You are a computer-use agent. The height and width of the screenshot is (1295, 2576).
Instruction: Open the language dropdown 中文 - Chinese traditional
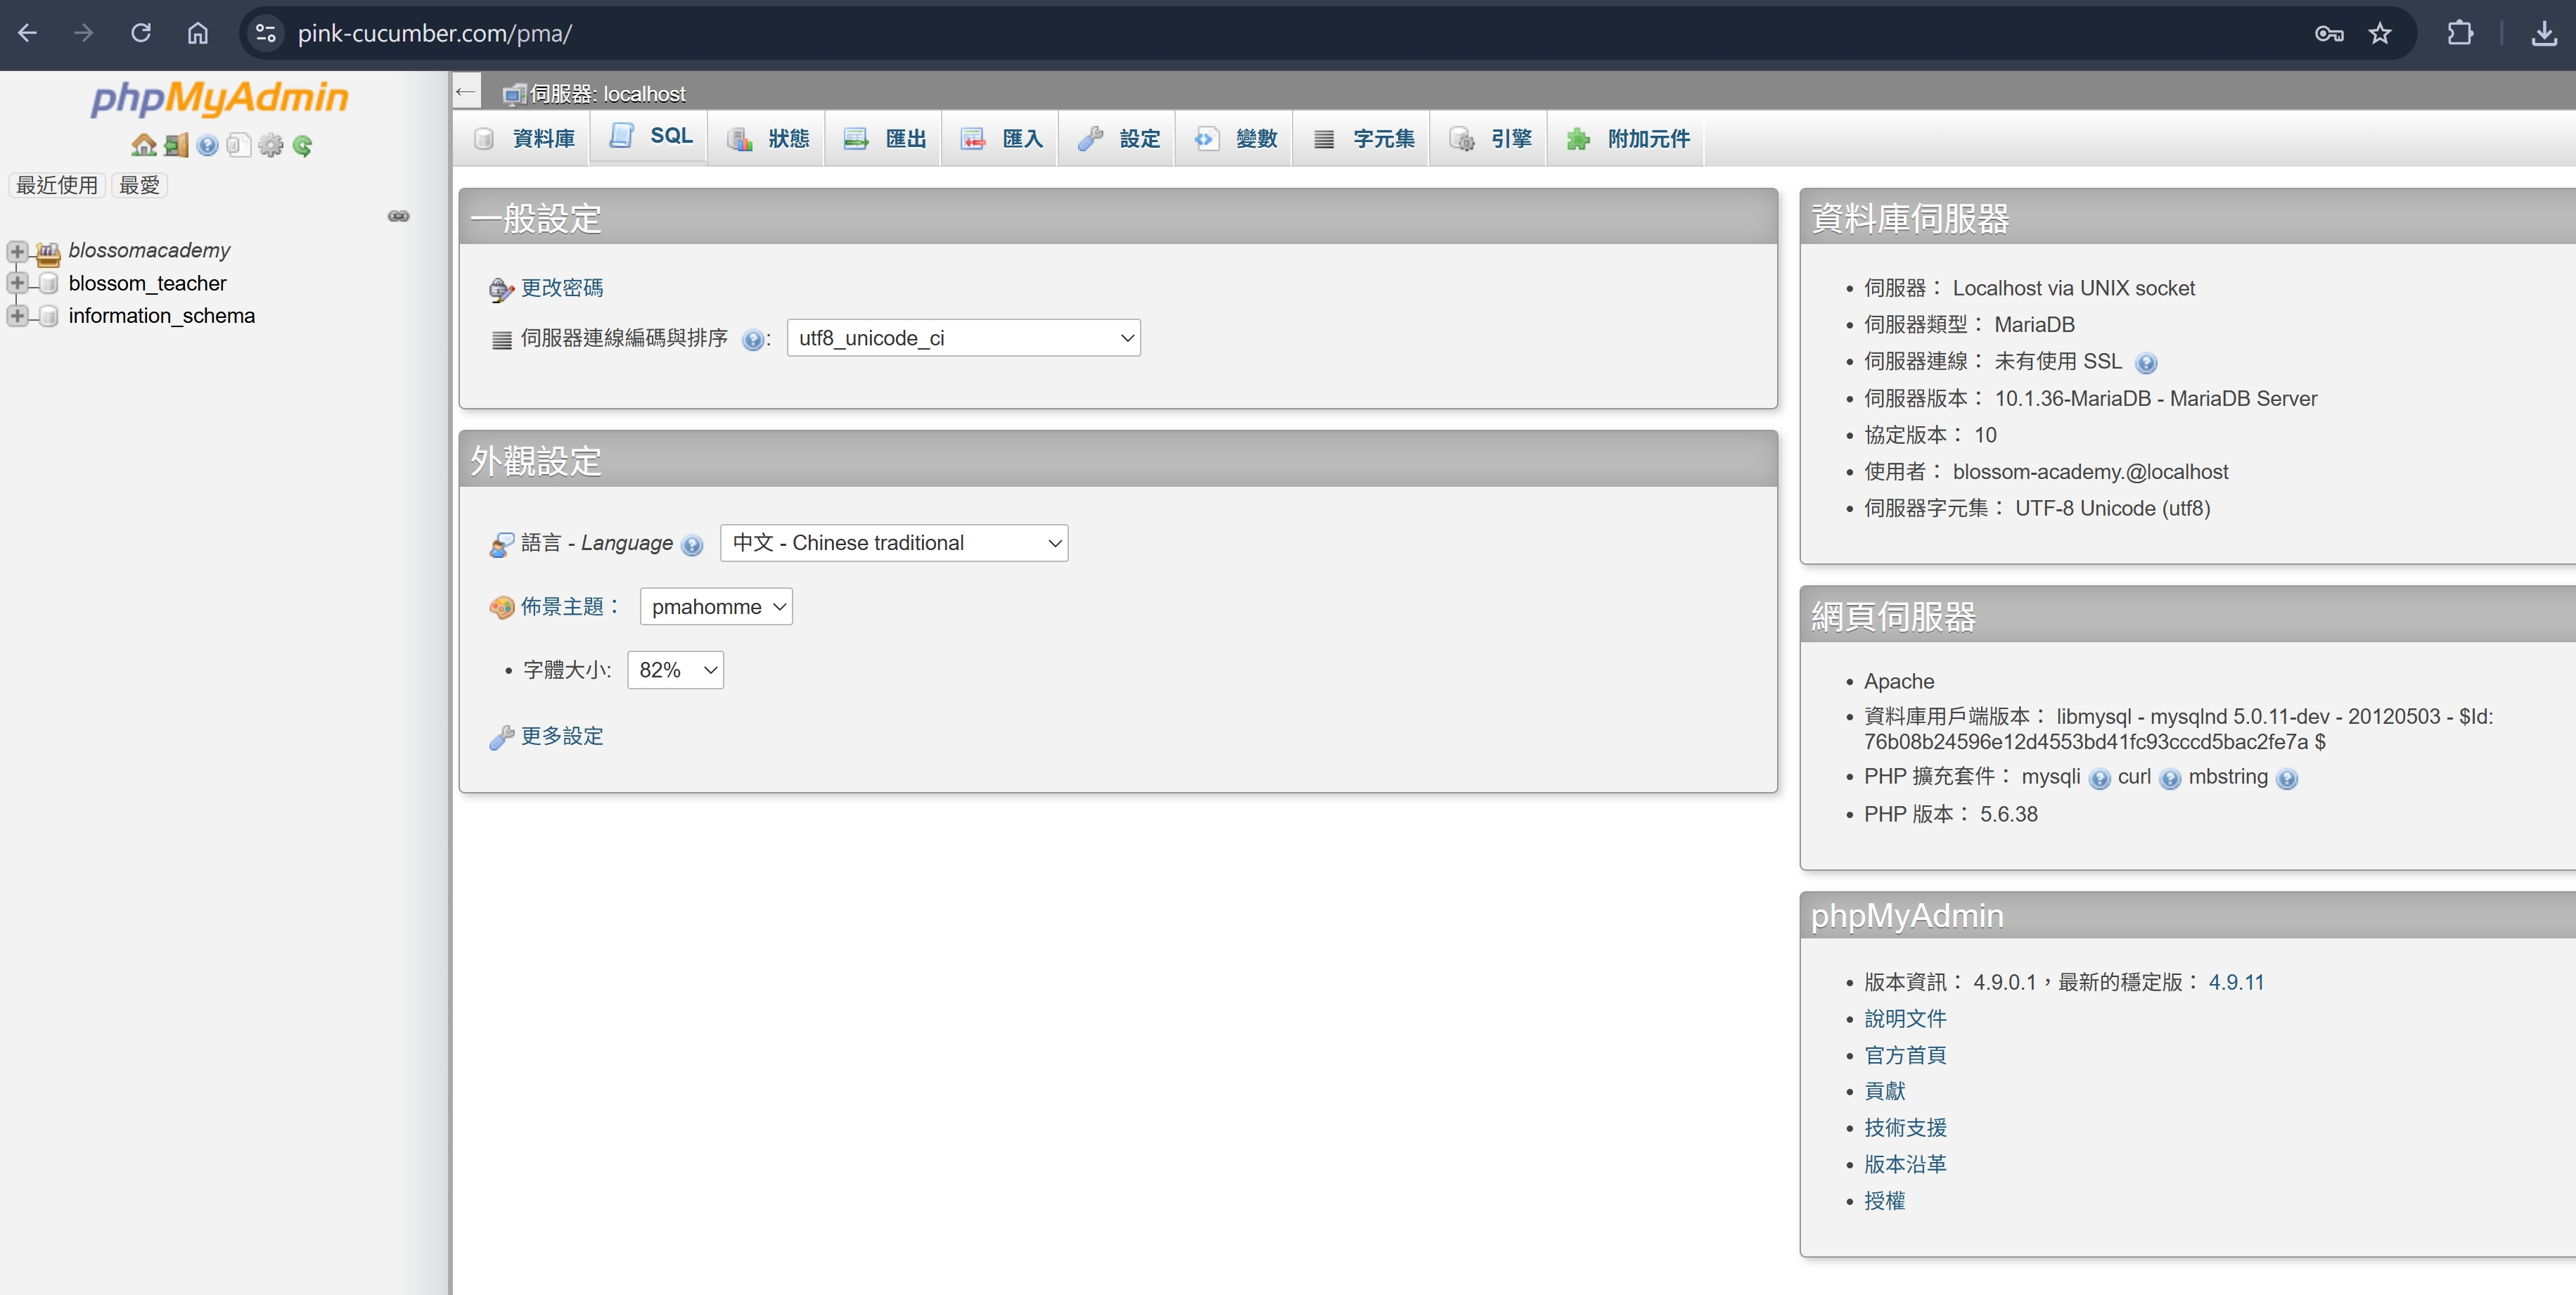[x=894, y=543]
